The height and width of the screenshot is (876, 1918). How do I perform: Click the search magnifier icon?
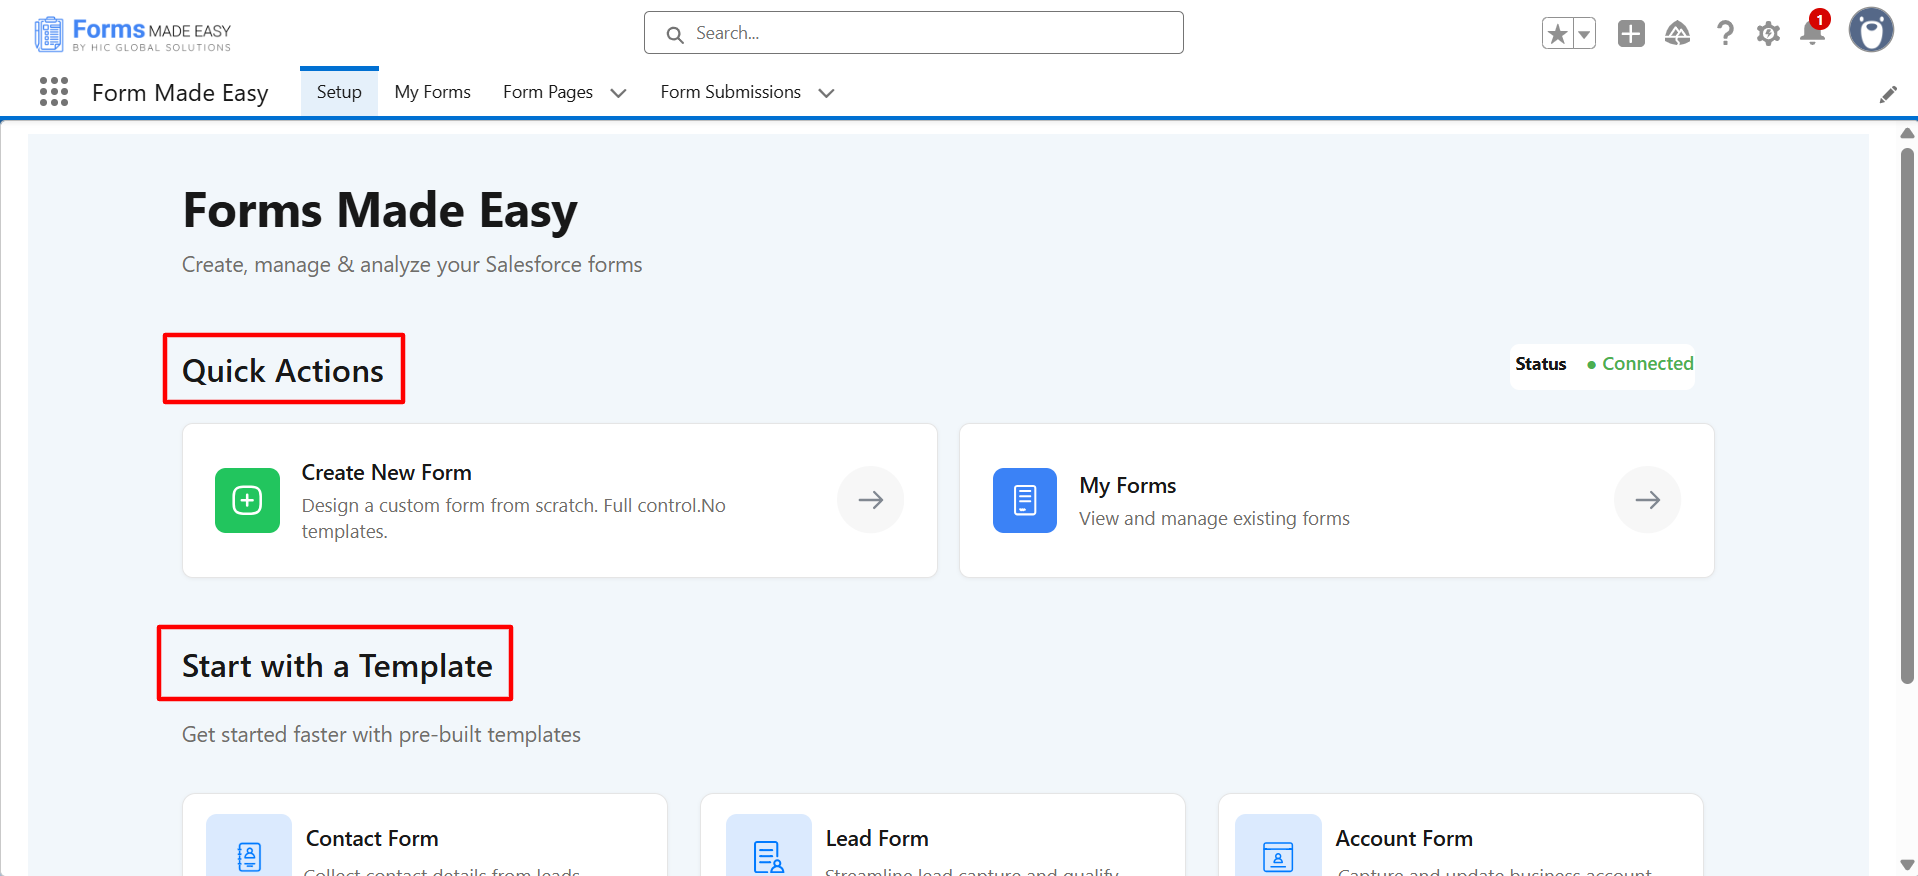click(675, 34)
